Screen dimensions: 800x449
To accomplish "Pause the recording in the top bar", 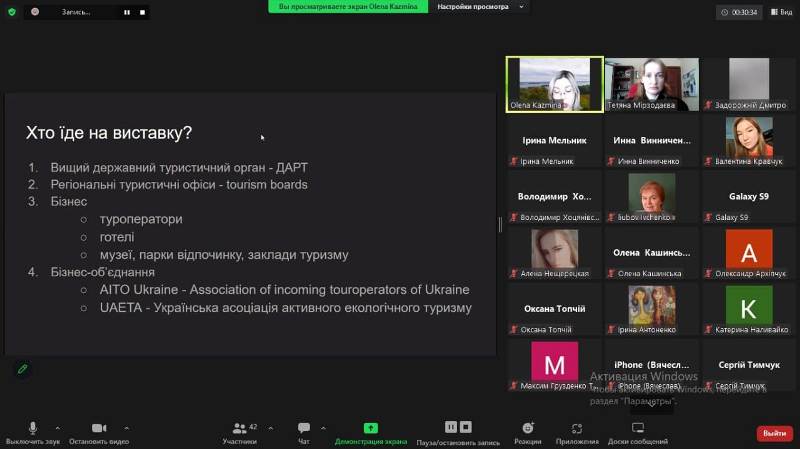I will click(x=127, y=12).
